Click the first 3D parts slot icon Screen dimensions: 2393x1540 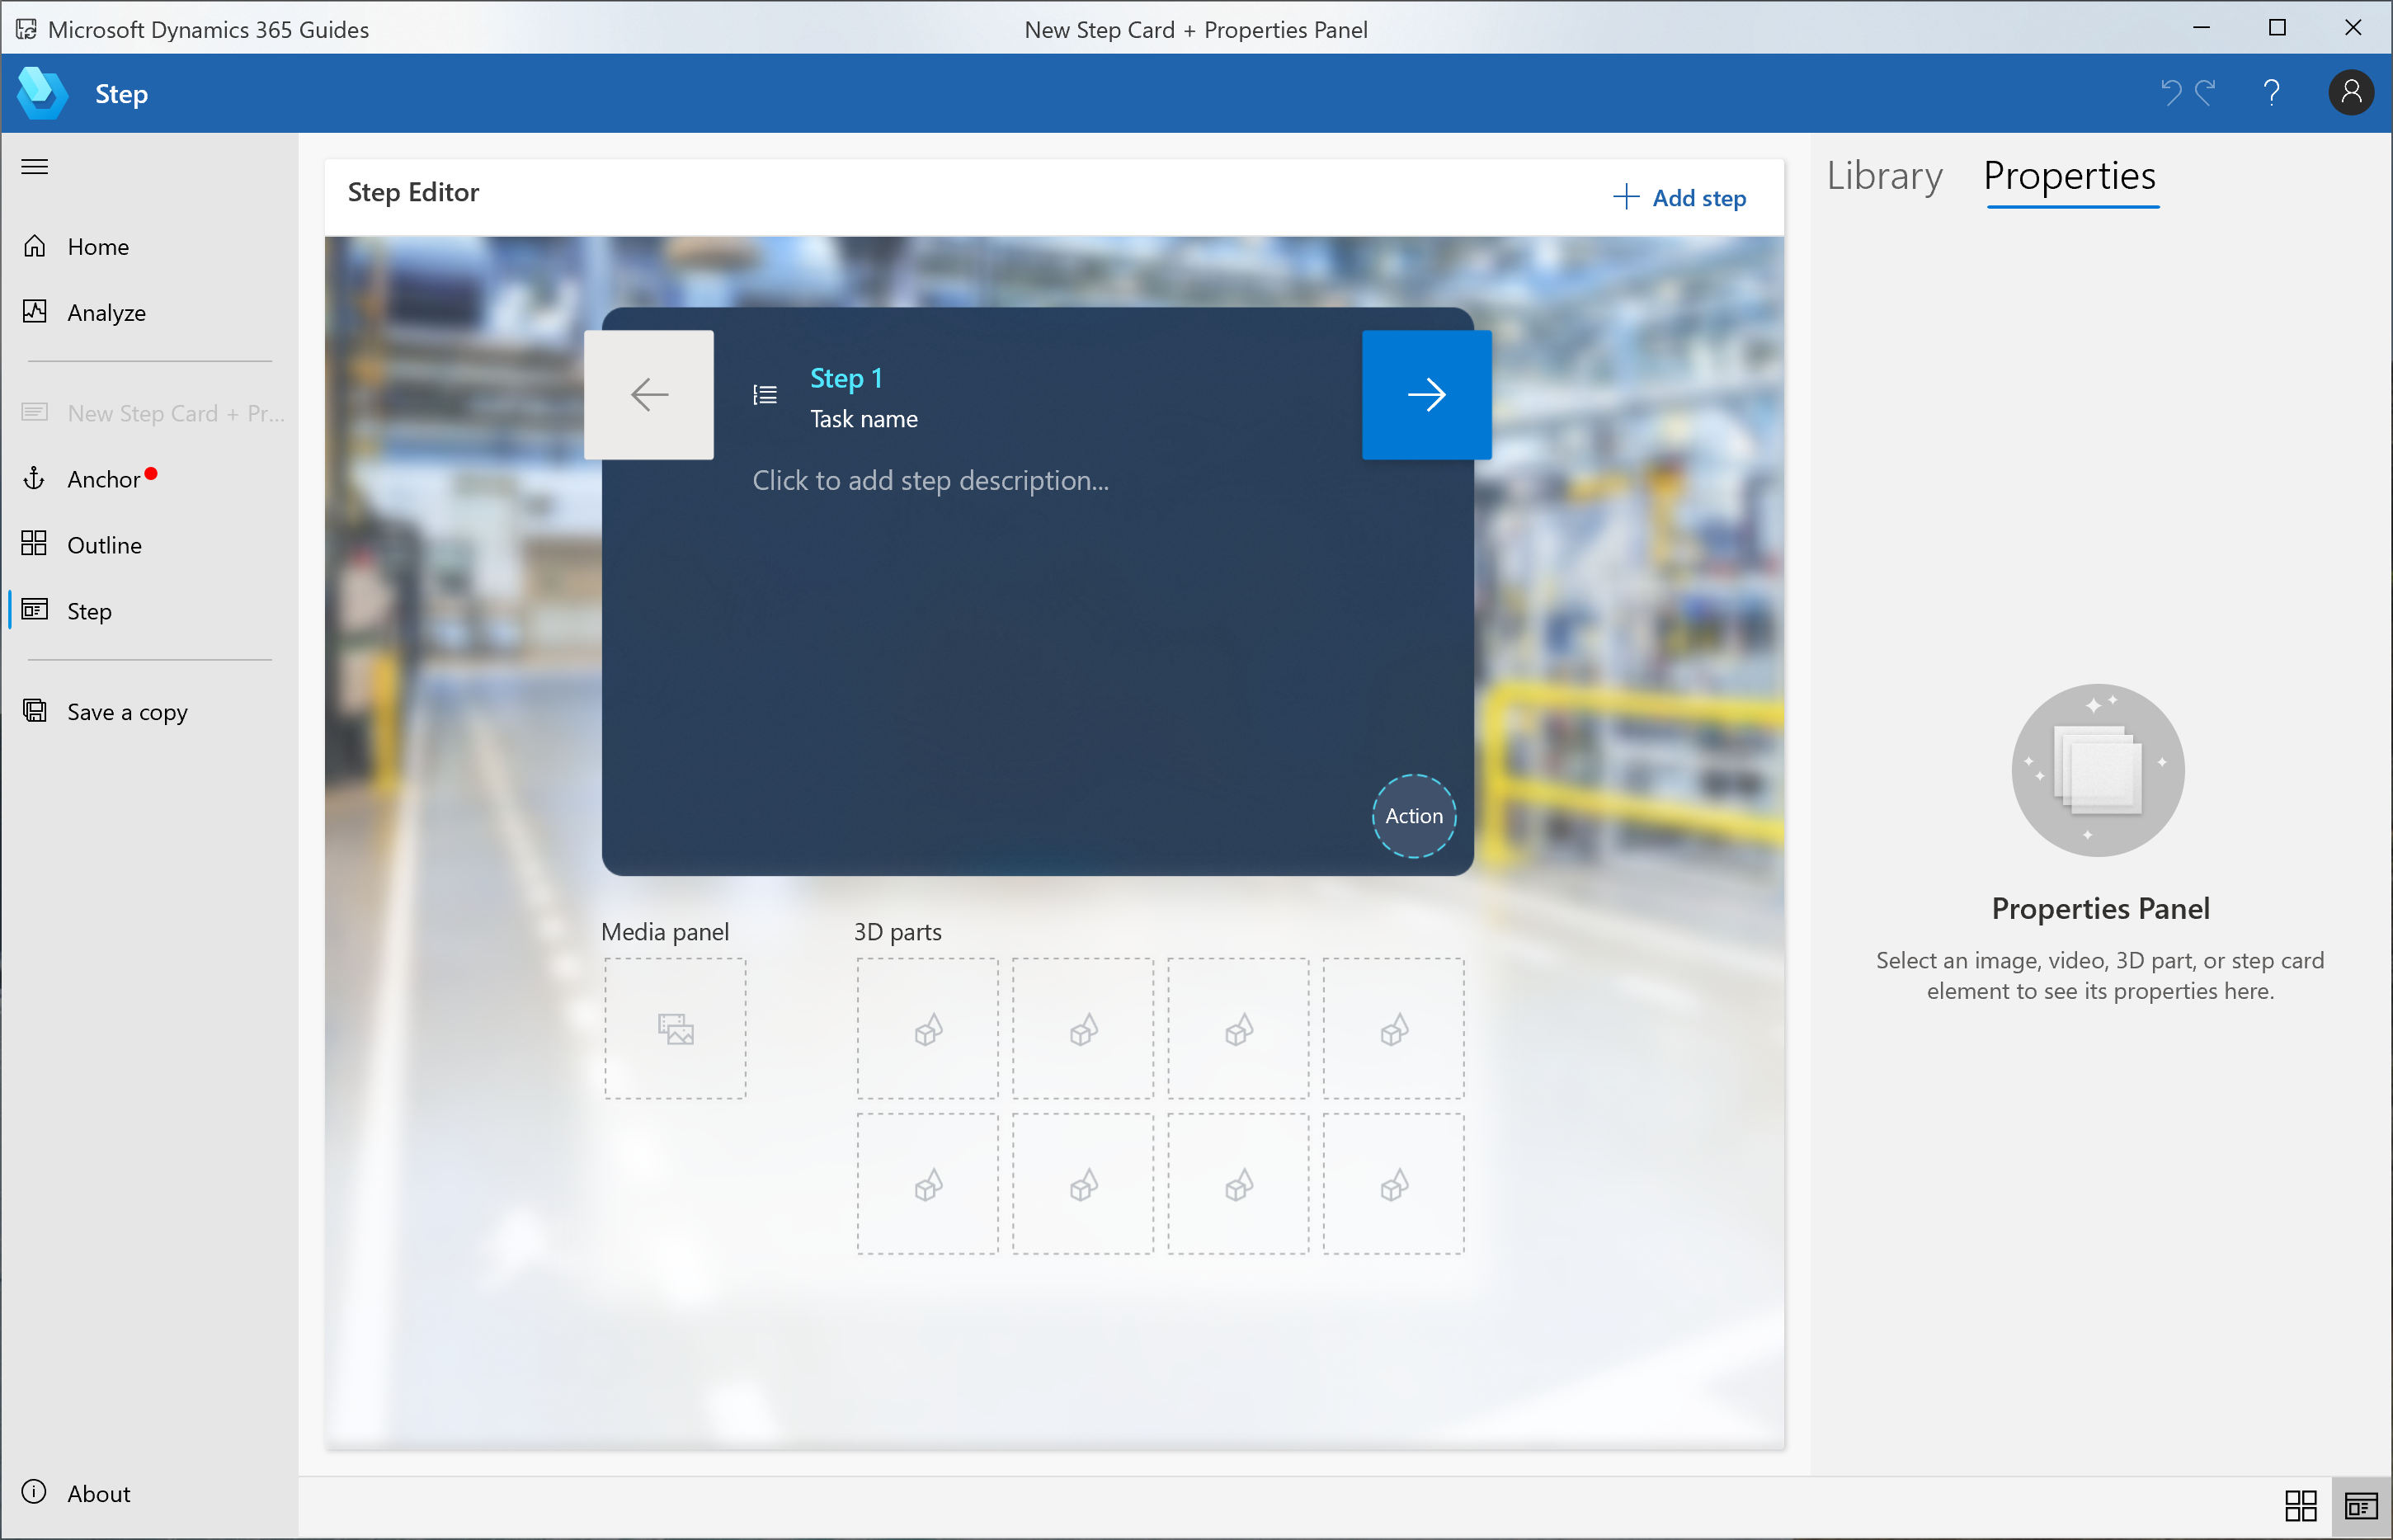[x=928, y=1027]
